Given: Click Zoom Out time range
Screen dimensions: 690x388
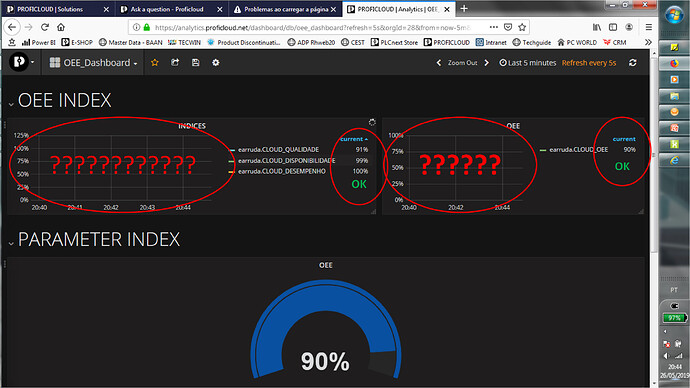Looking at the screenshot, I should pos(462,63).
